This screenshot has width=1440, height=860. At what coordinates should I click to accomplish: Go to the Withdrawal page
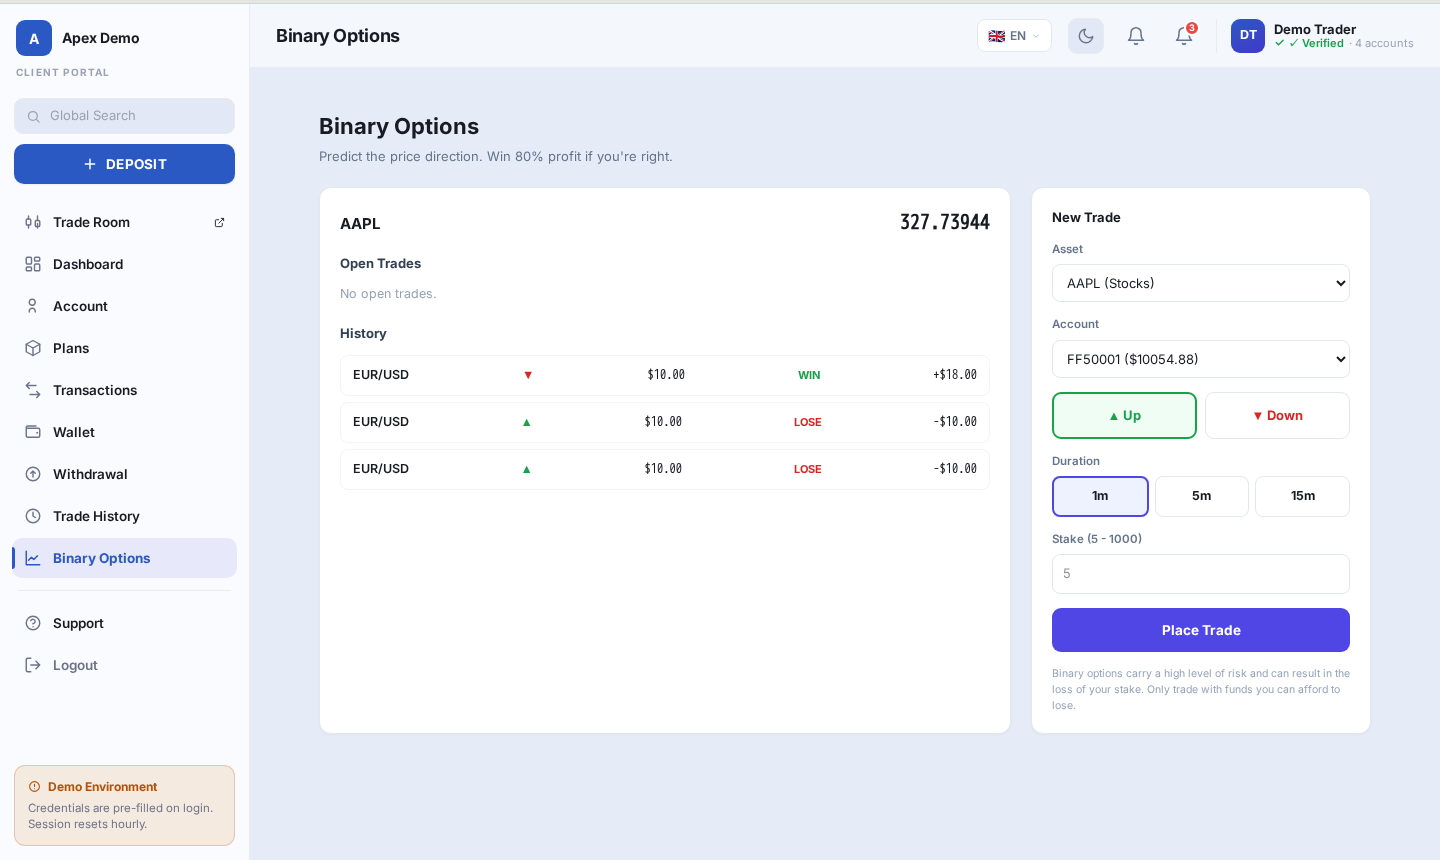124,474
